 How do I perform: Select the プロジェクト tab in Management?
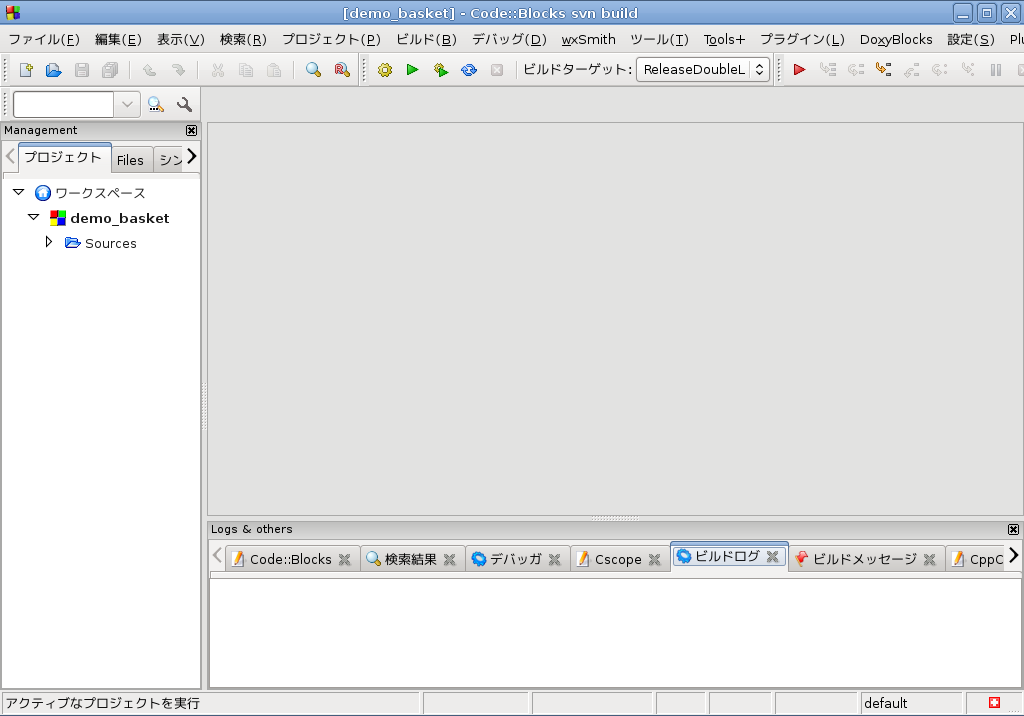[x=63, y=157]
